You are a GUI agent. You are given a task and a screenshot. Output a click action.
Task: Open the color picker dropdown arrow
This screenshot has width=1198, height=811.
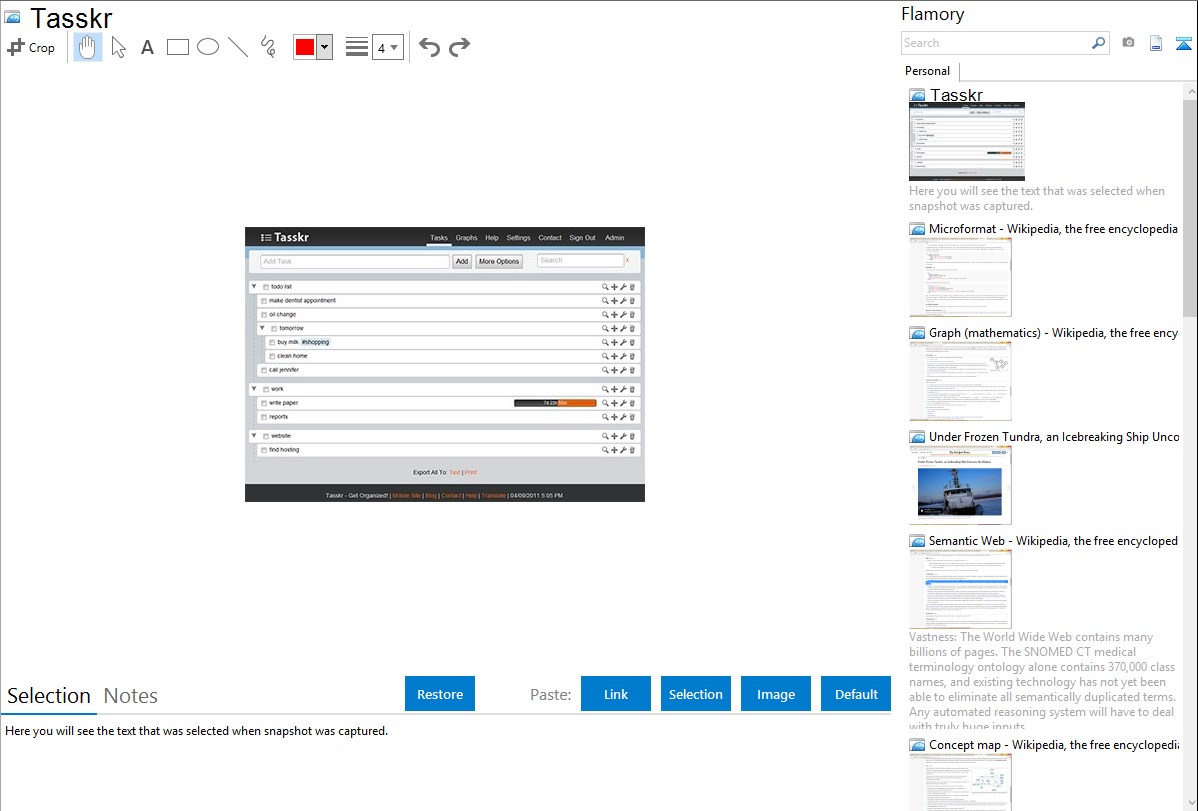(324, 47)
